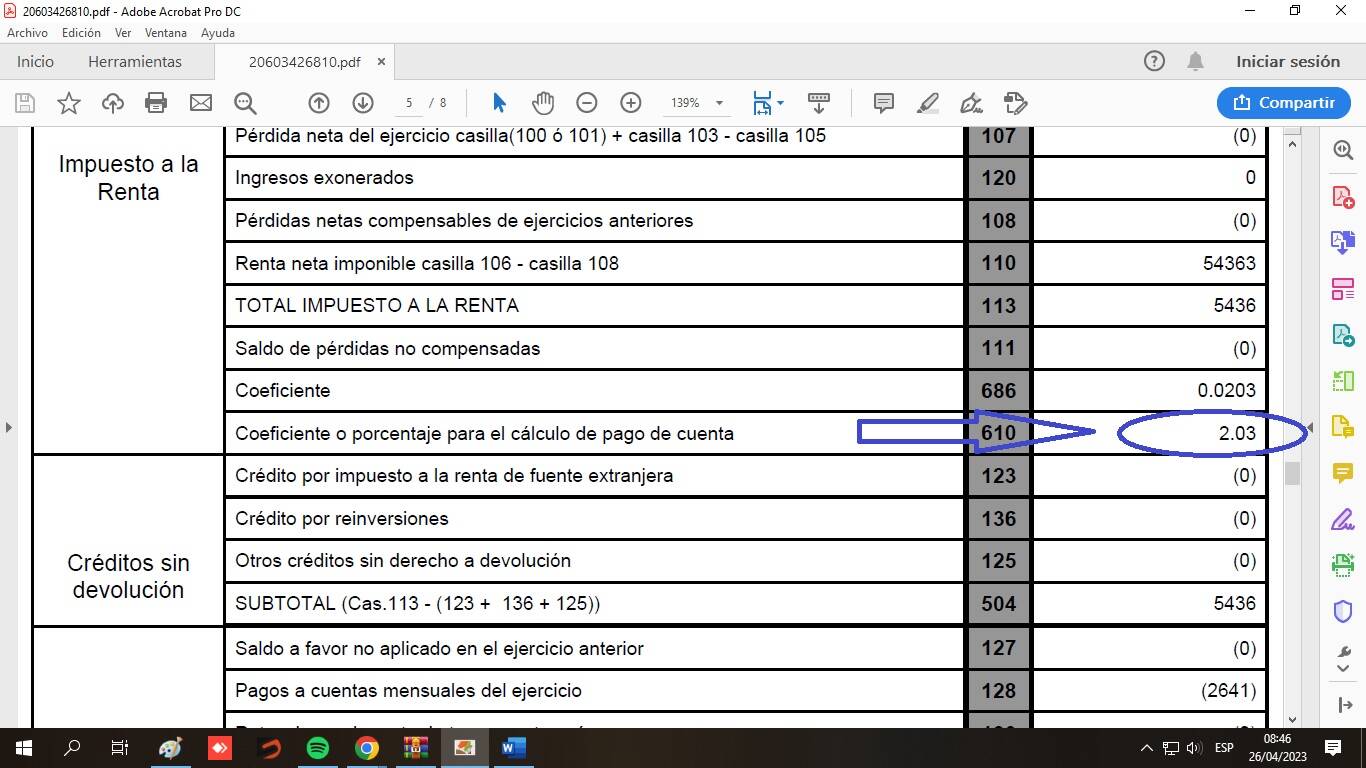Open Protect shield tool in sidebar

pyautogui.click(x=1342, y=611)
